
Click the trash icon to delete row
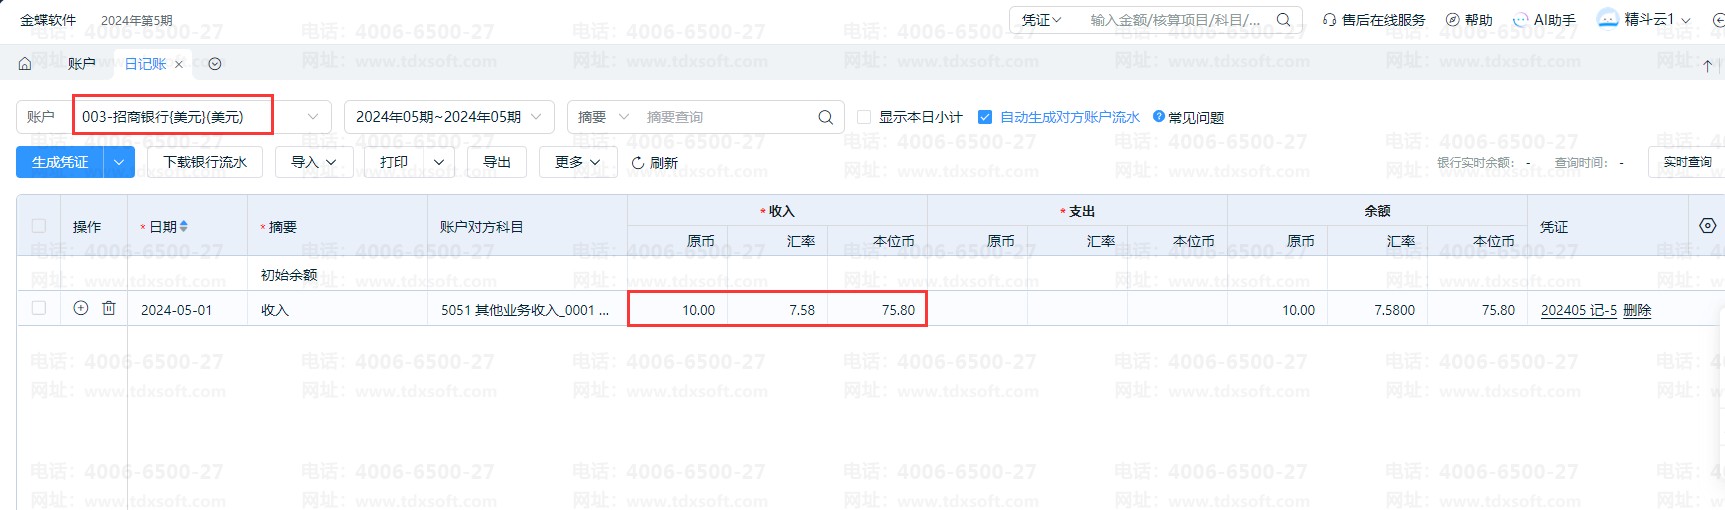pyautogui.click(x=109, y=309)
